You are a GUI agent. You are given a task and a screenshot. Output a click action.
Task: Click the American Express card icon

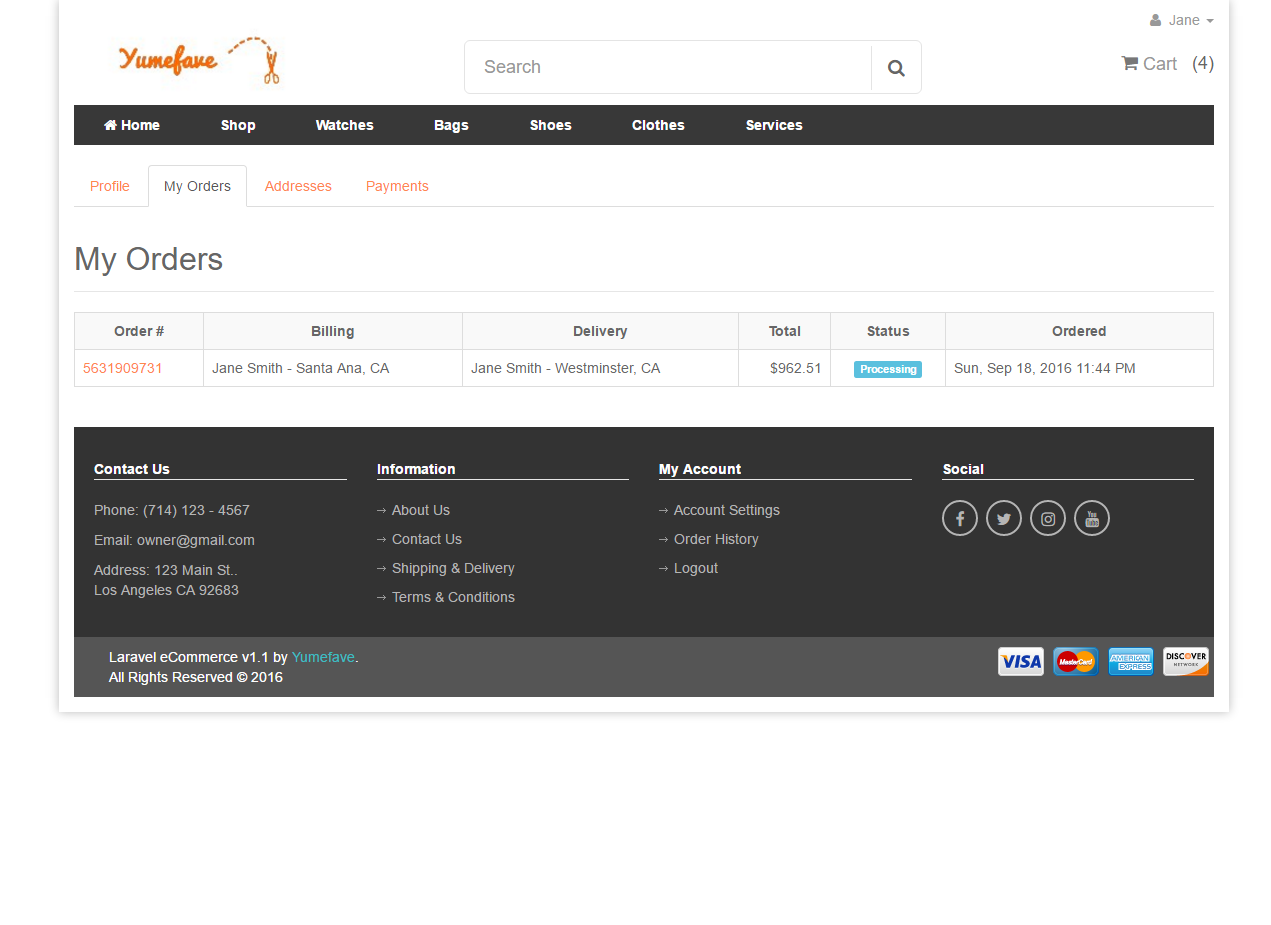pos(1131,662)
